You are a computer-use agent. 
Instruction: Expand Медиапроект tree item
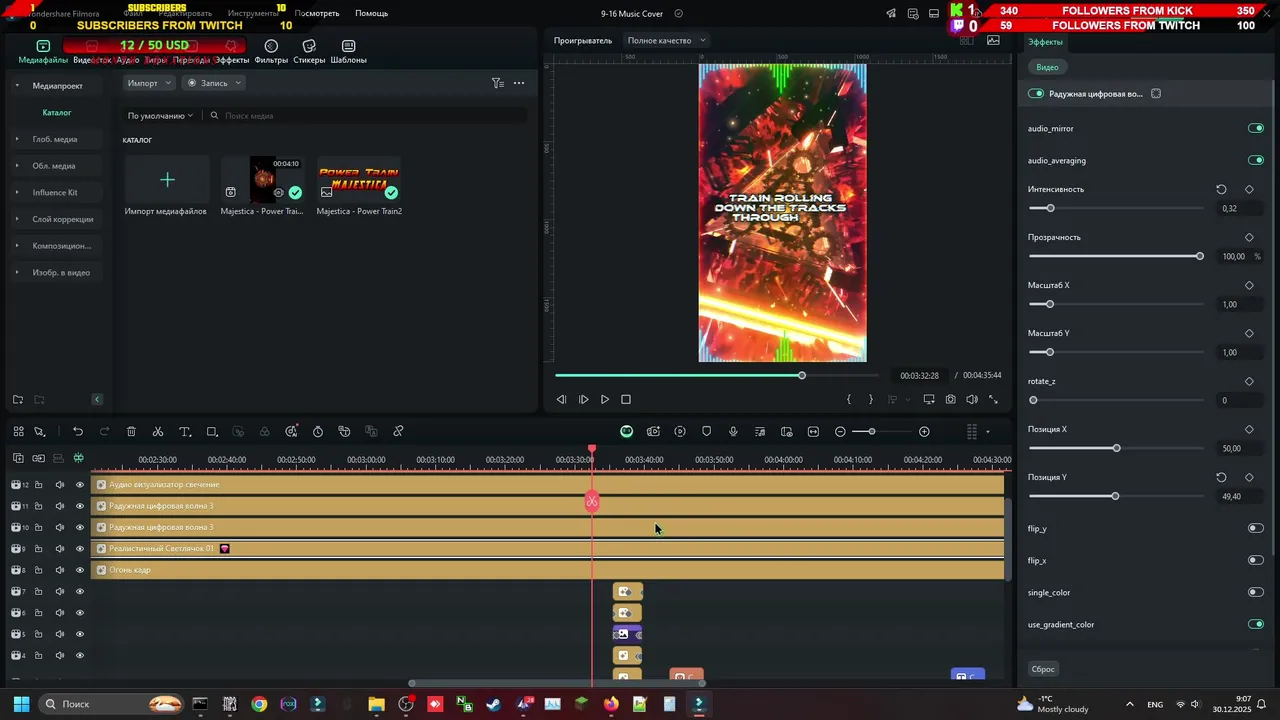(17, 86)
